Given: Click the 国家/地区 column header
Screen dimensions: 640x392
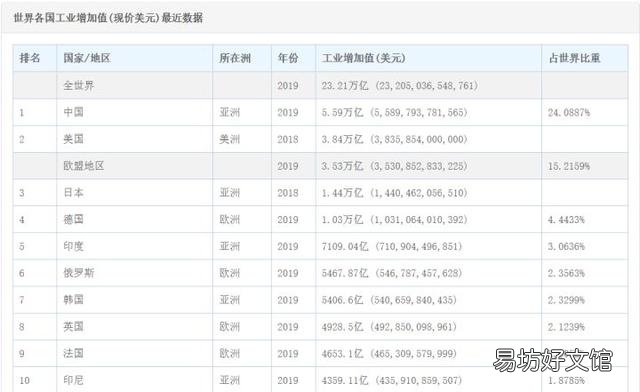Looking at the screenshot, I should [x=87, y=58].
